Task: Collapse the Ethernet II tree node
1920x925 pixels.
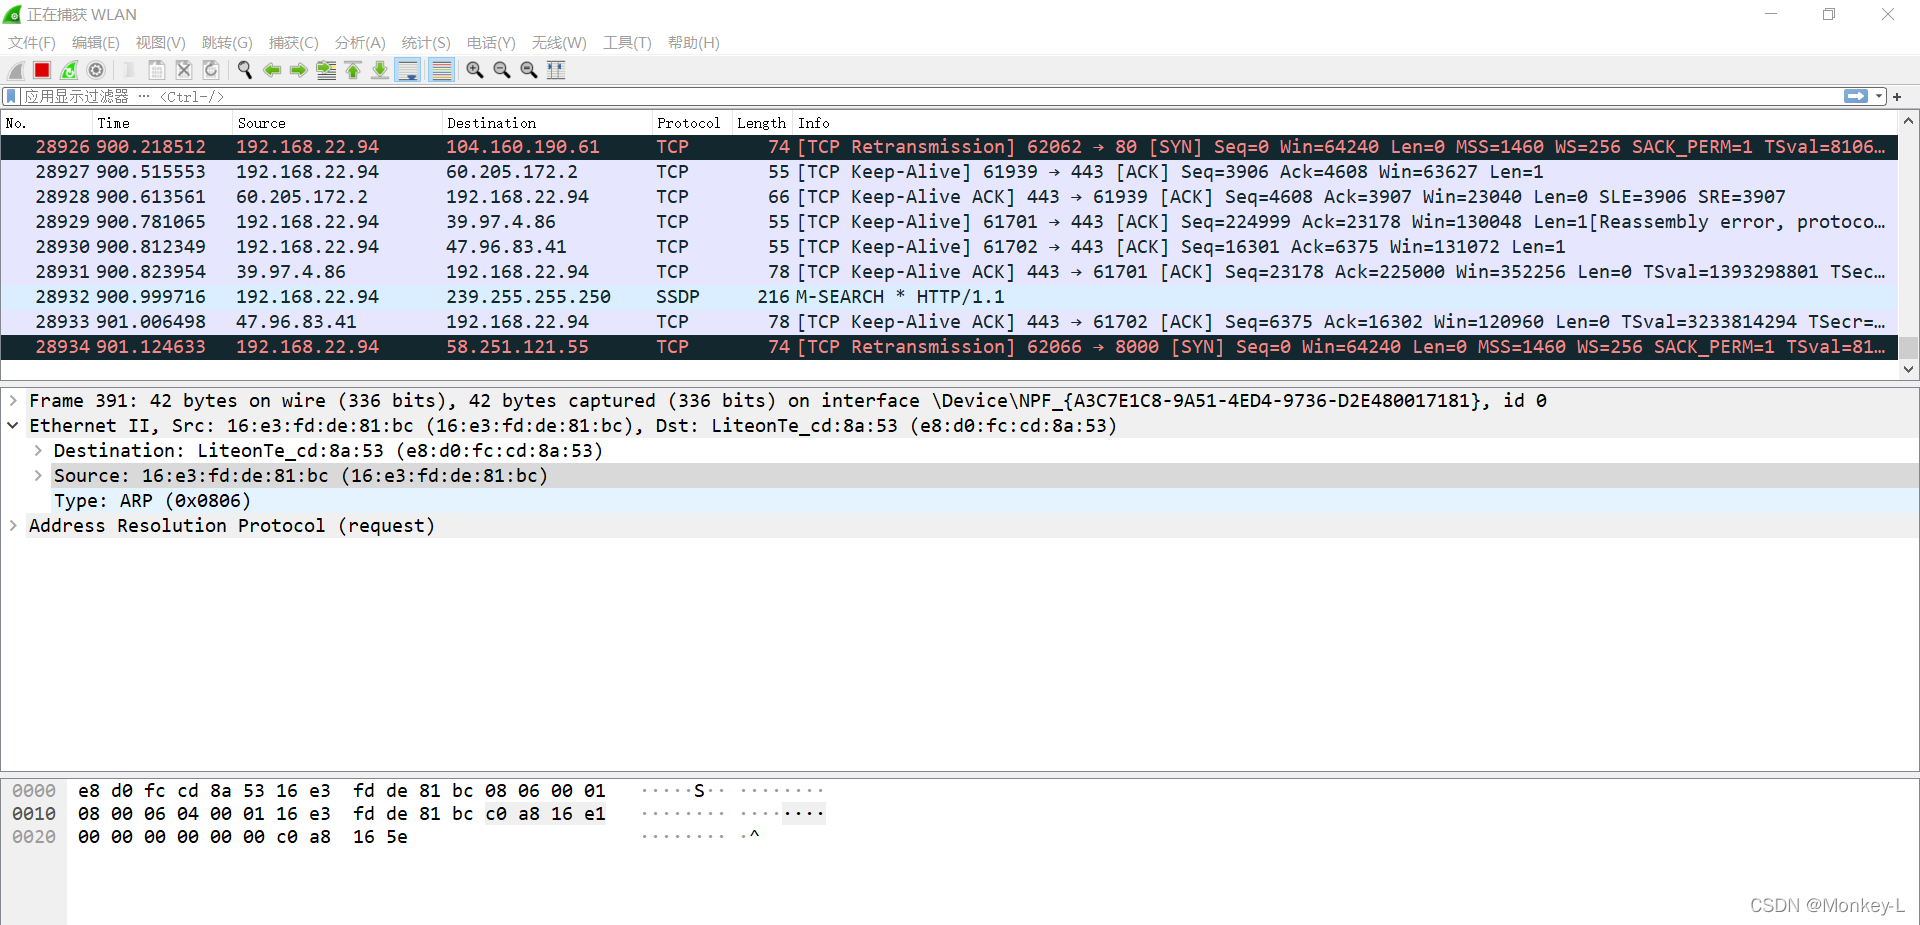Action: point(13,425)
